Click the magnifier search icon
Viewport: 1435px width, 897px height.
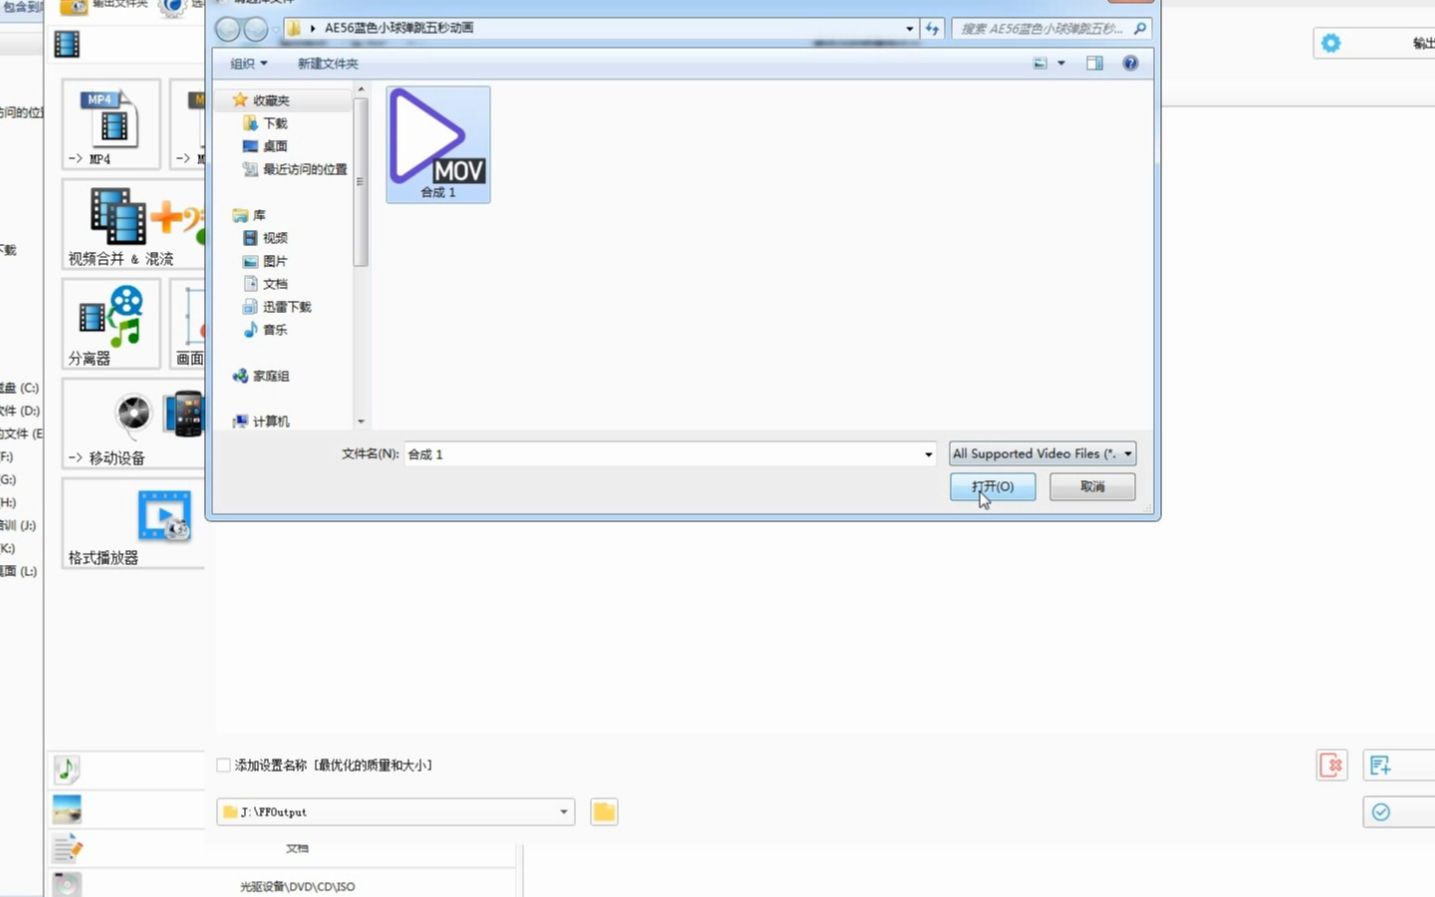pos(1140,29)
